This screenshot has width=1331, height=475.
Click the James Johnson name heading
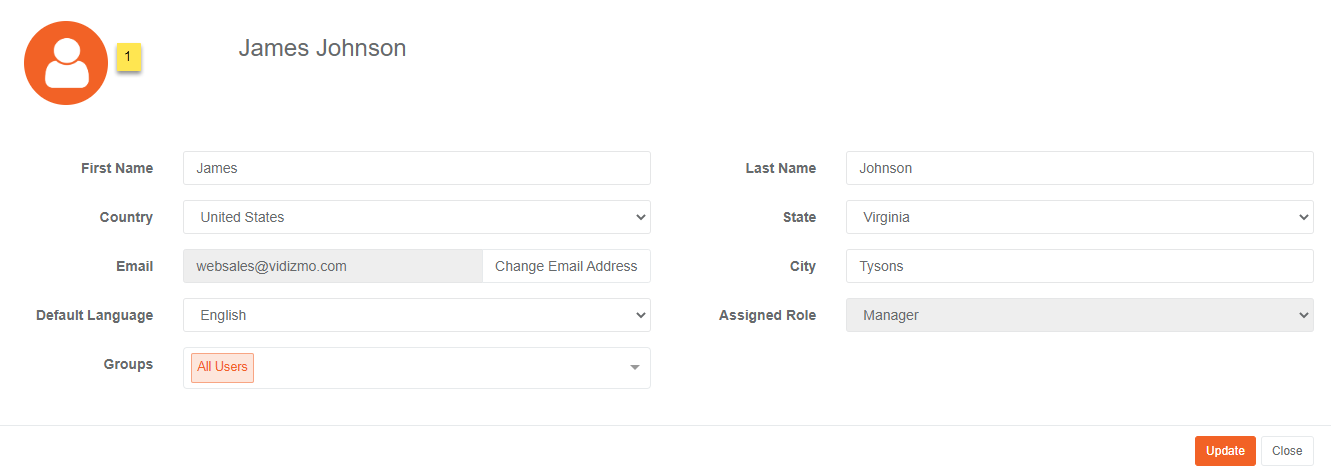tap(322, 48)
